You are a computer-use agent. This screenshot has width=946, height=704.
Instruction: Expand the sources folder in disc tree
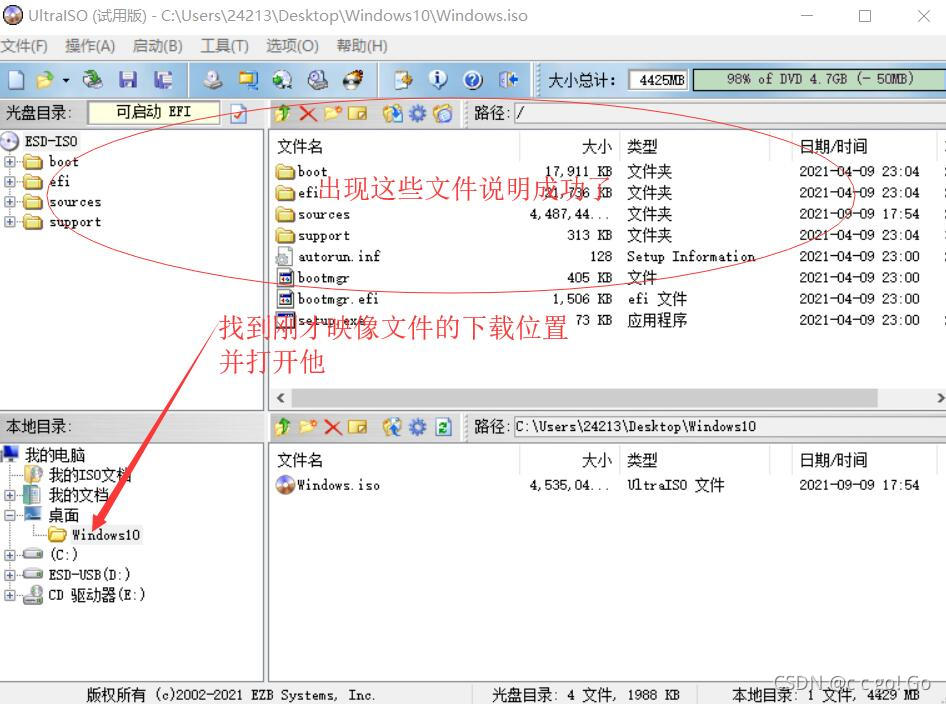click(10, 201)
